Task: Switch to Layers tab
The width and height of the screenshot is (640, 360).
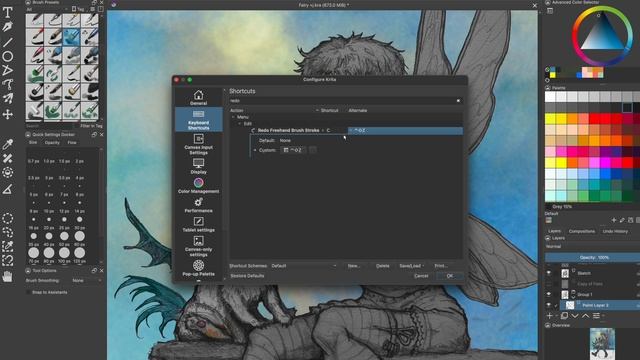Action: [554, 231]
